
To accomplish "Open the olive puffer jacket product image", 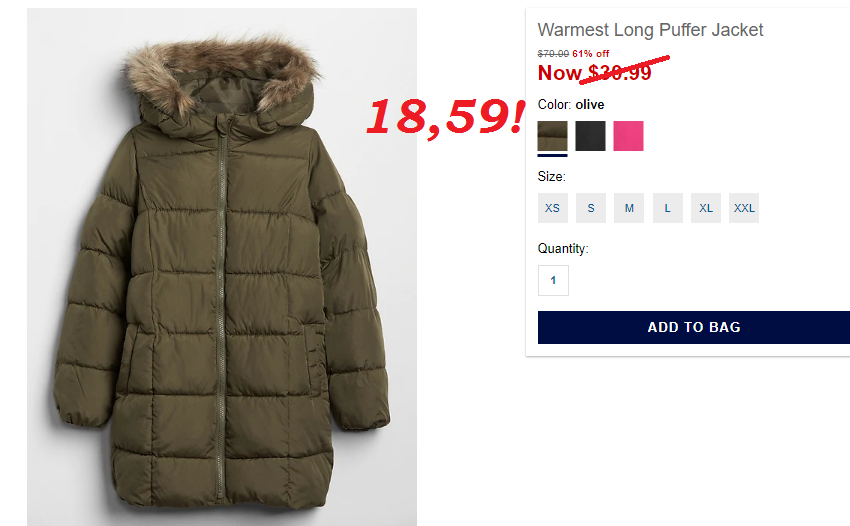I will click(x=222, y=267).
